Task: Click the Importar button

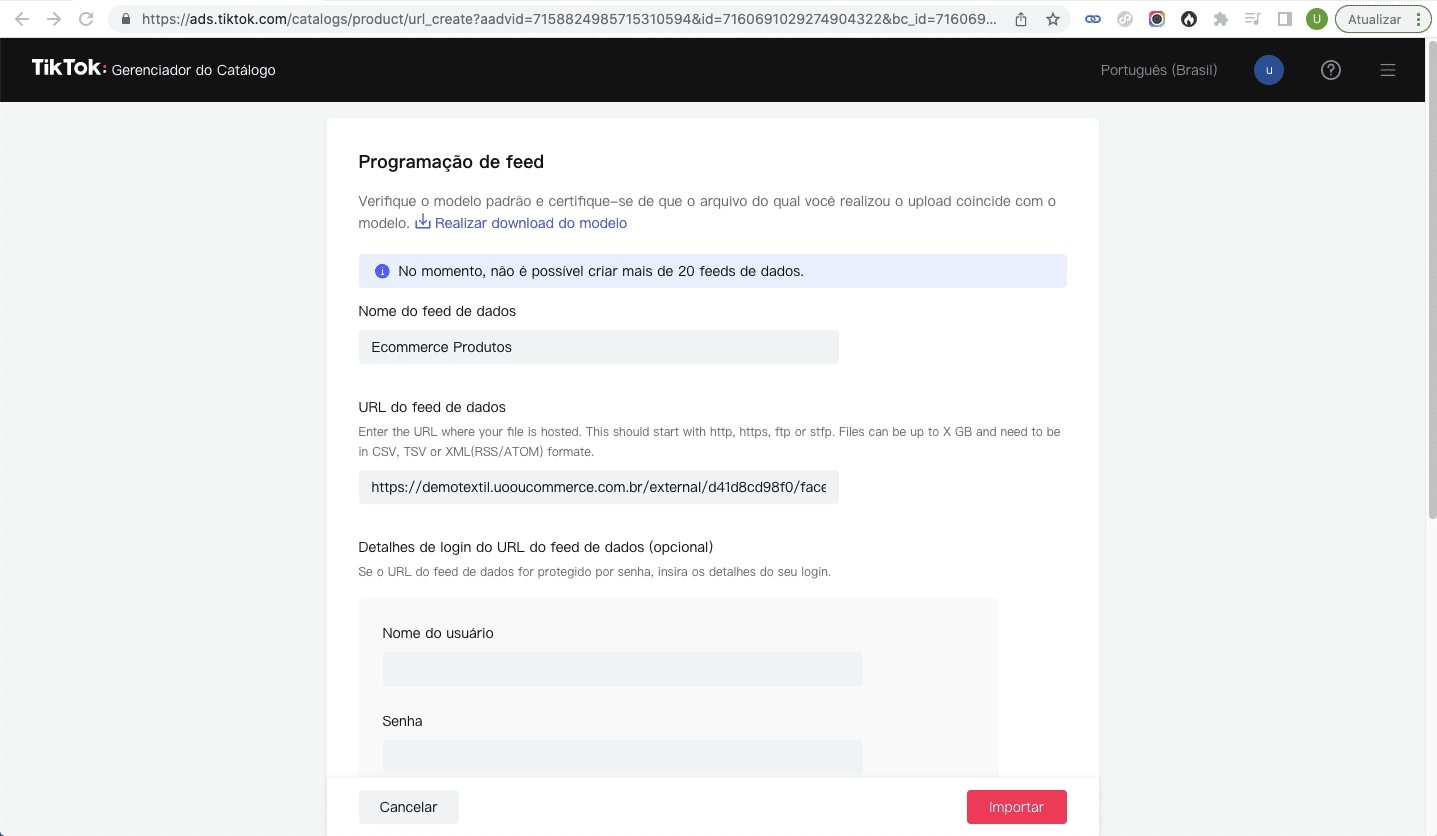Action: coord(1016,807)
